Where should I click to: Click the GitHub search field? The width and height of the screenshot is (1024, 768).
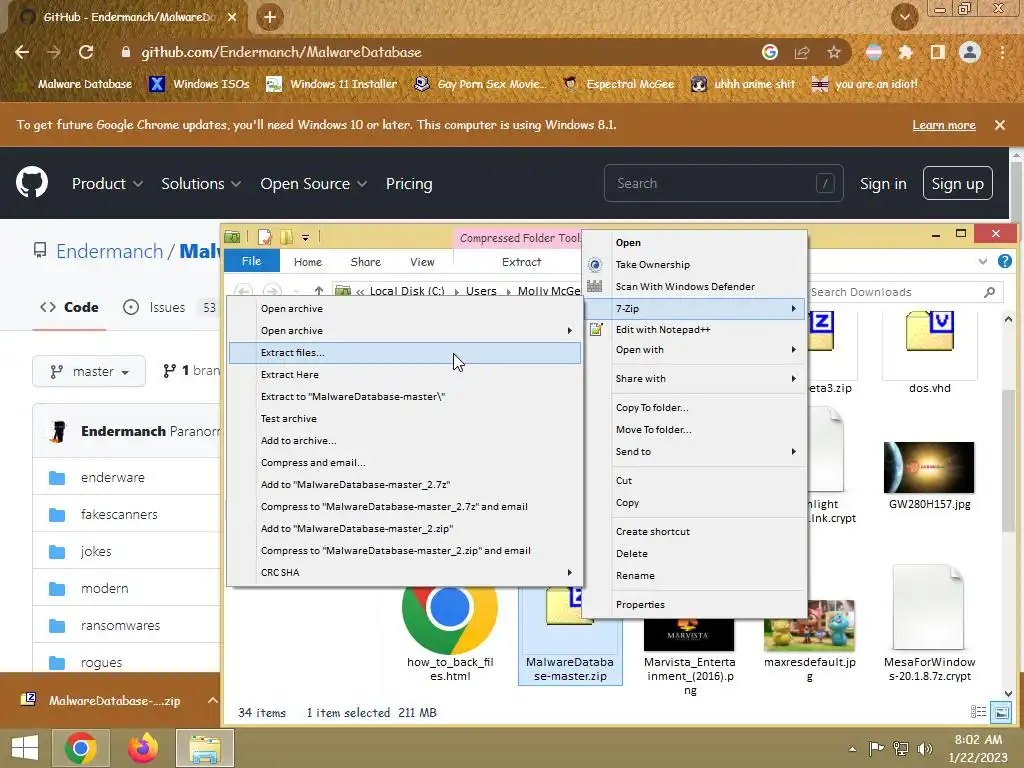tap(724, 184)
